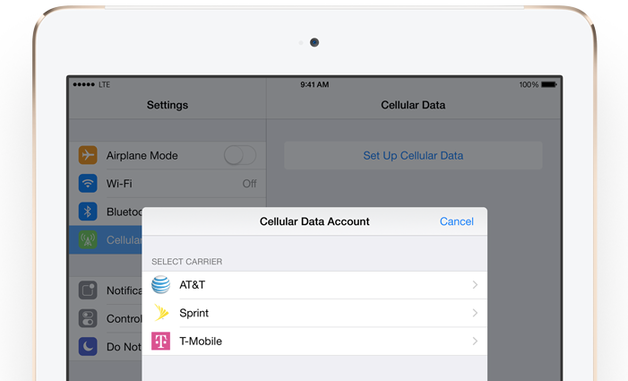Select the Airplane Mode label
The image size is (628, 381).
click(x=142, y=155)
